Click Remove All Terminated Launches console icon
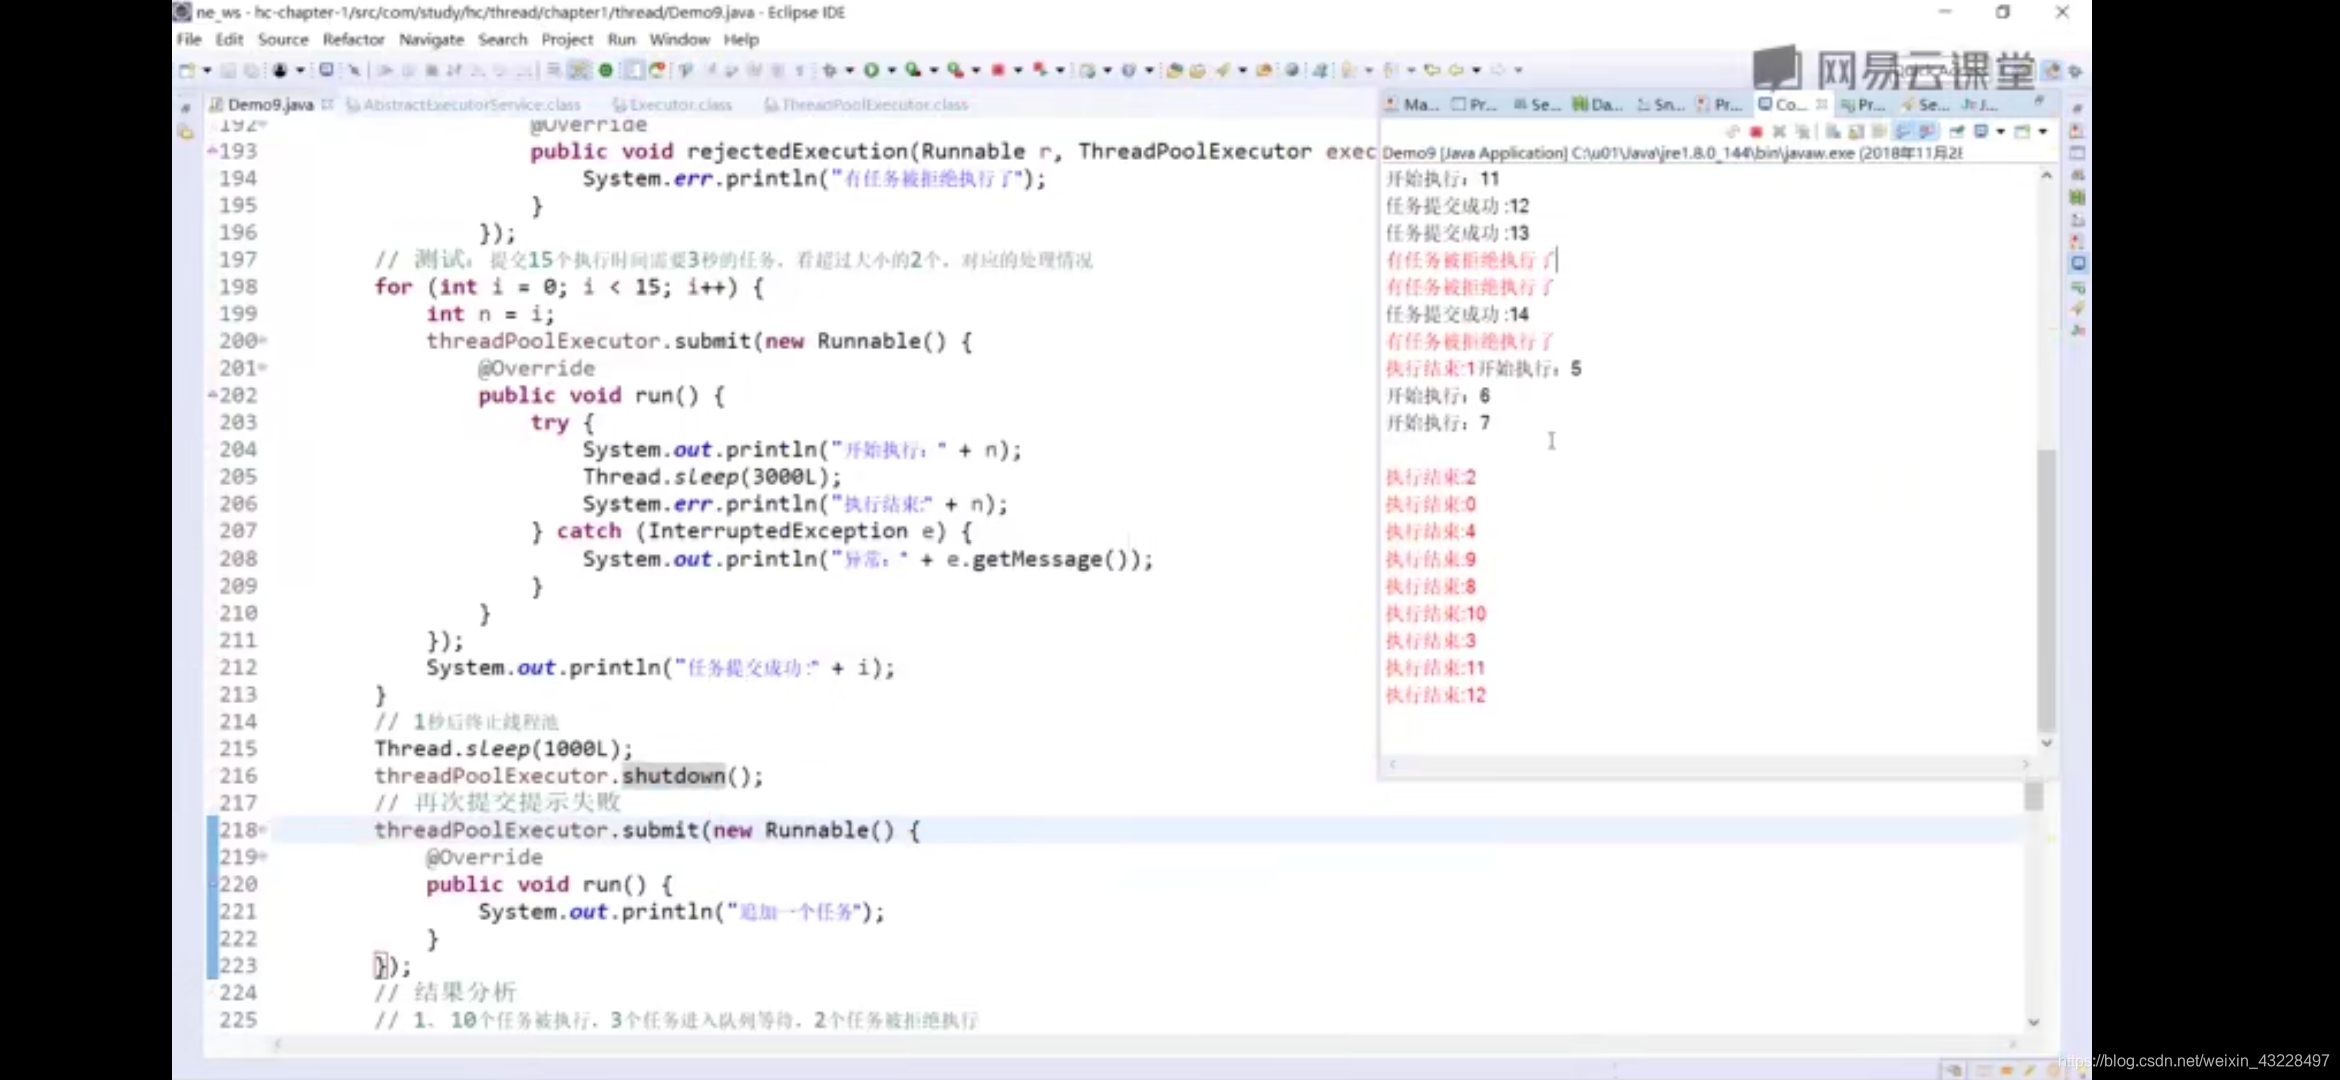 [1804, 131]
